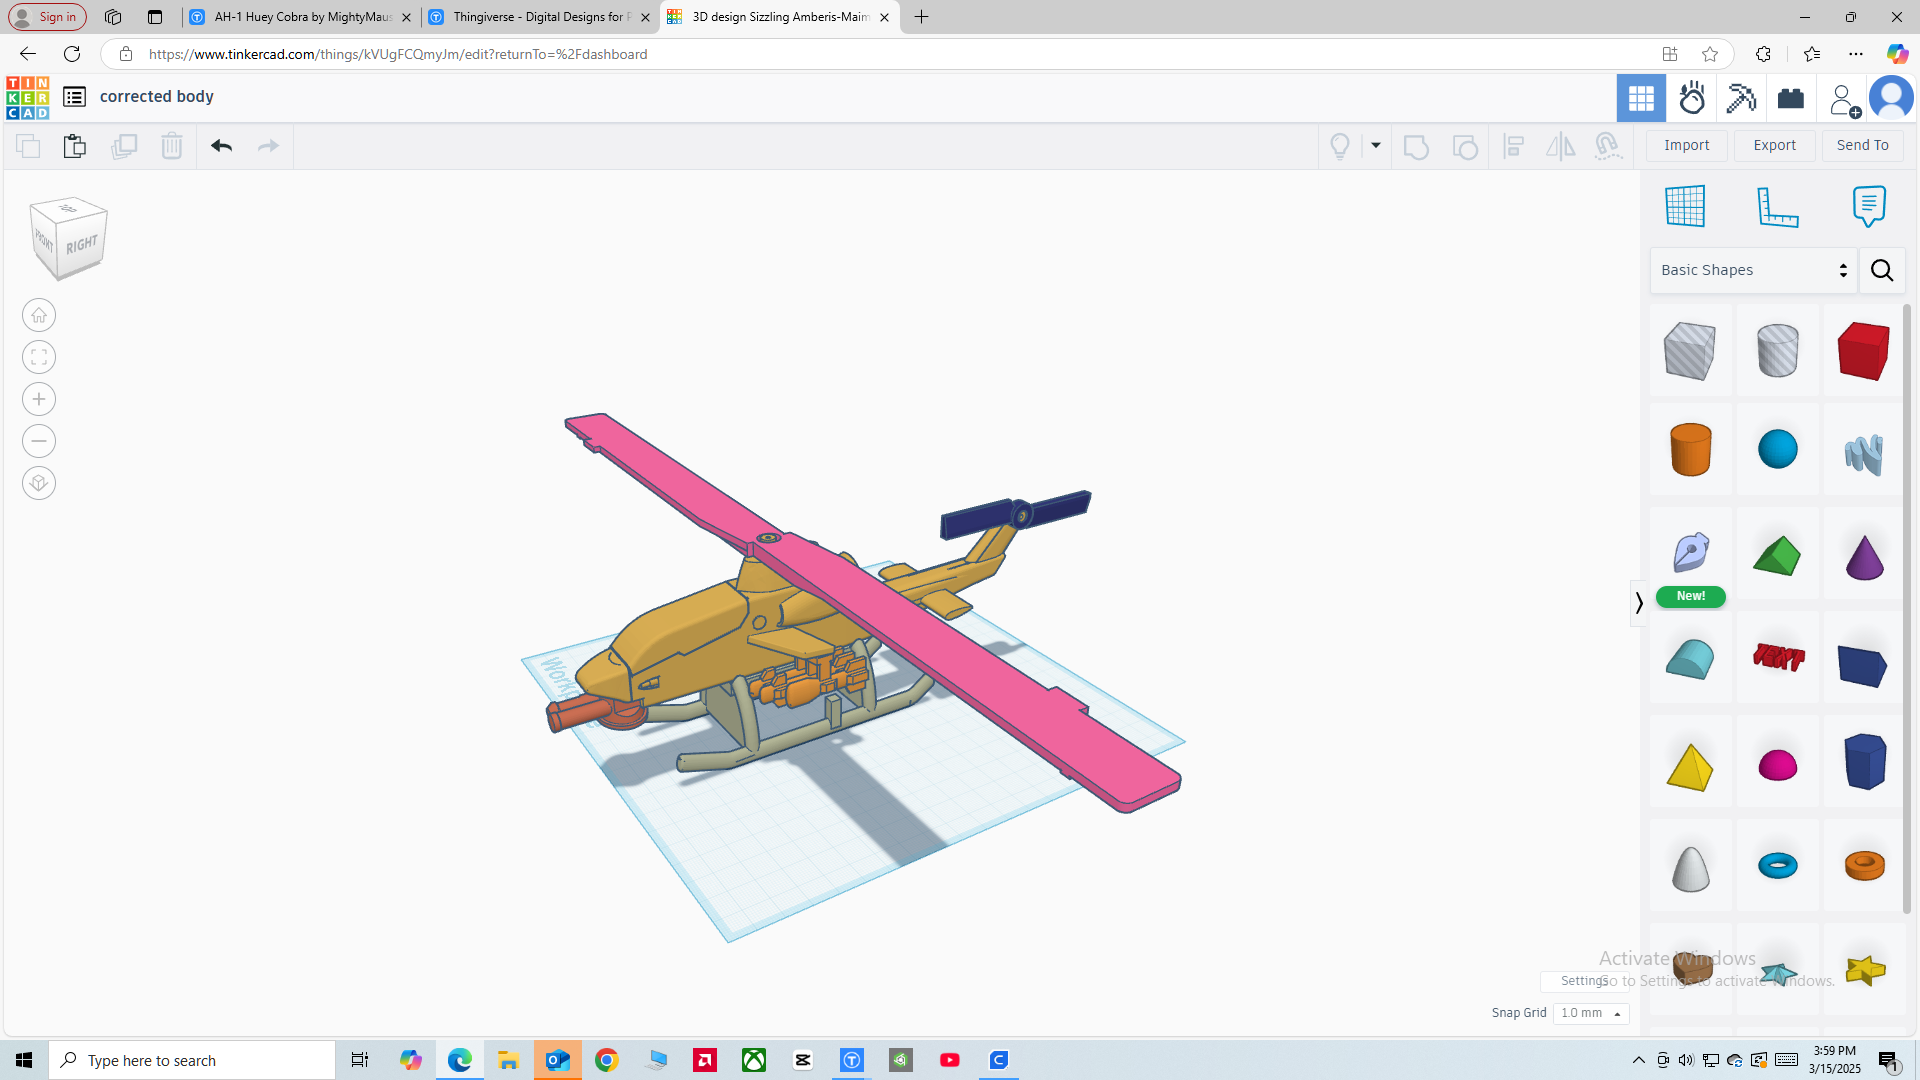Screen dimensions: 1920x1080
Task: Select the red Box shape
Action: [x=1863, y=350]
